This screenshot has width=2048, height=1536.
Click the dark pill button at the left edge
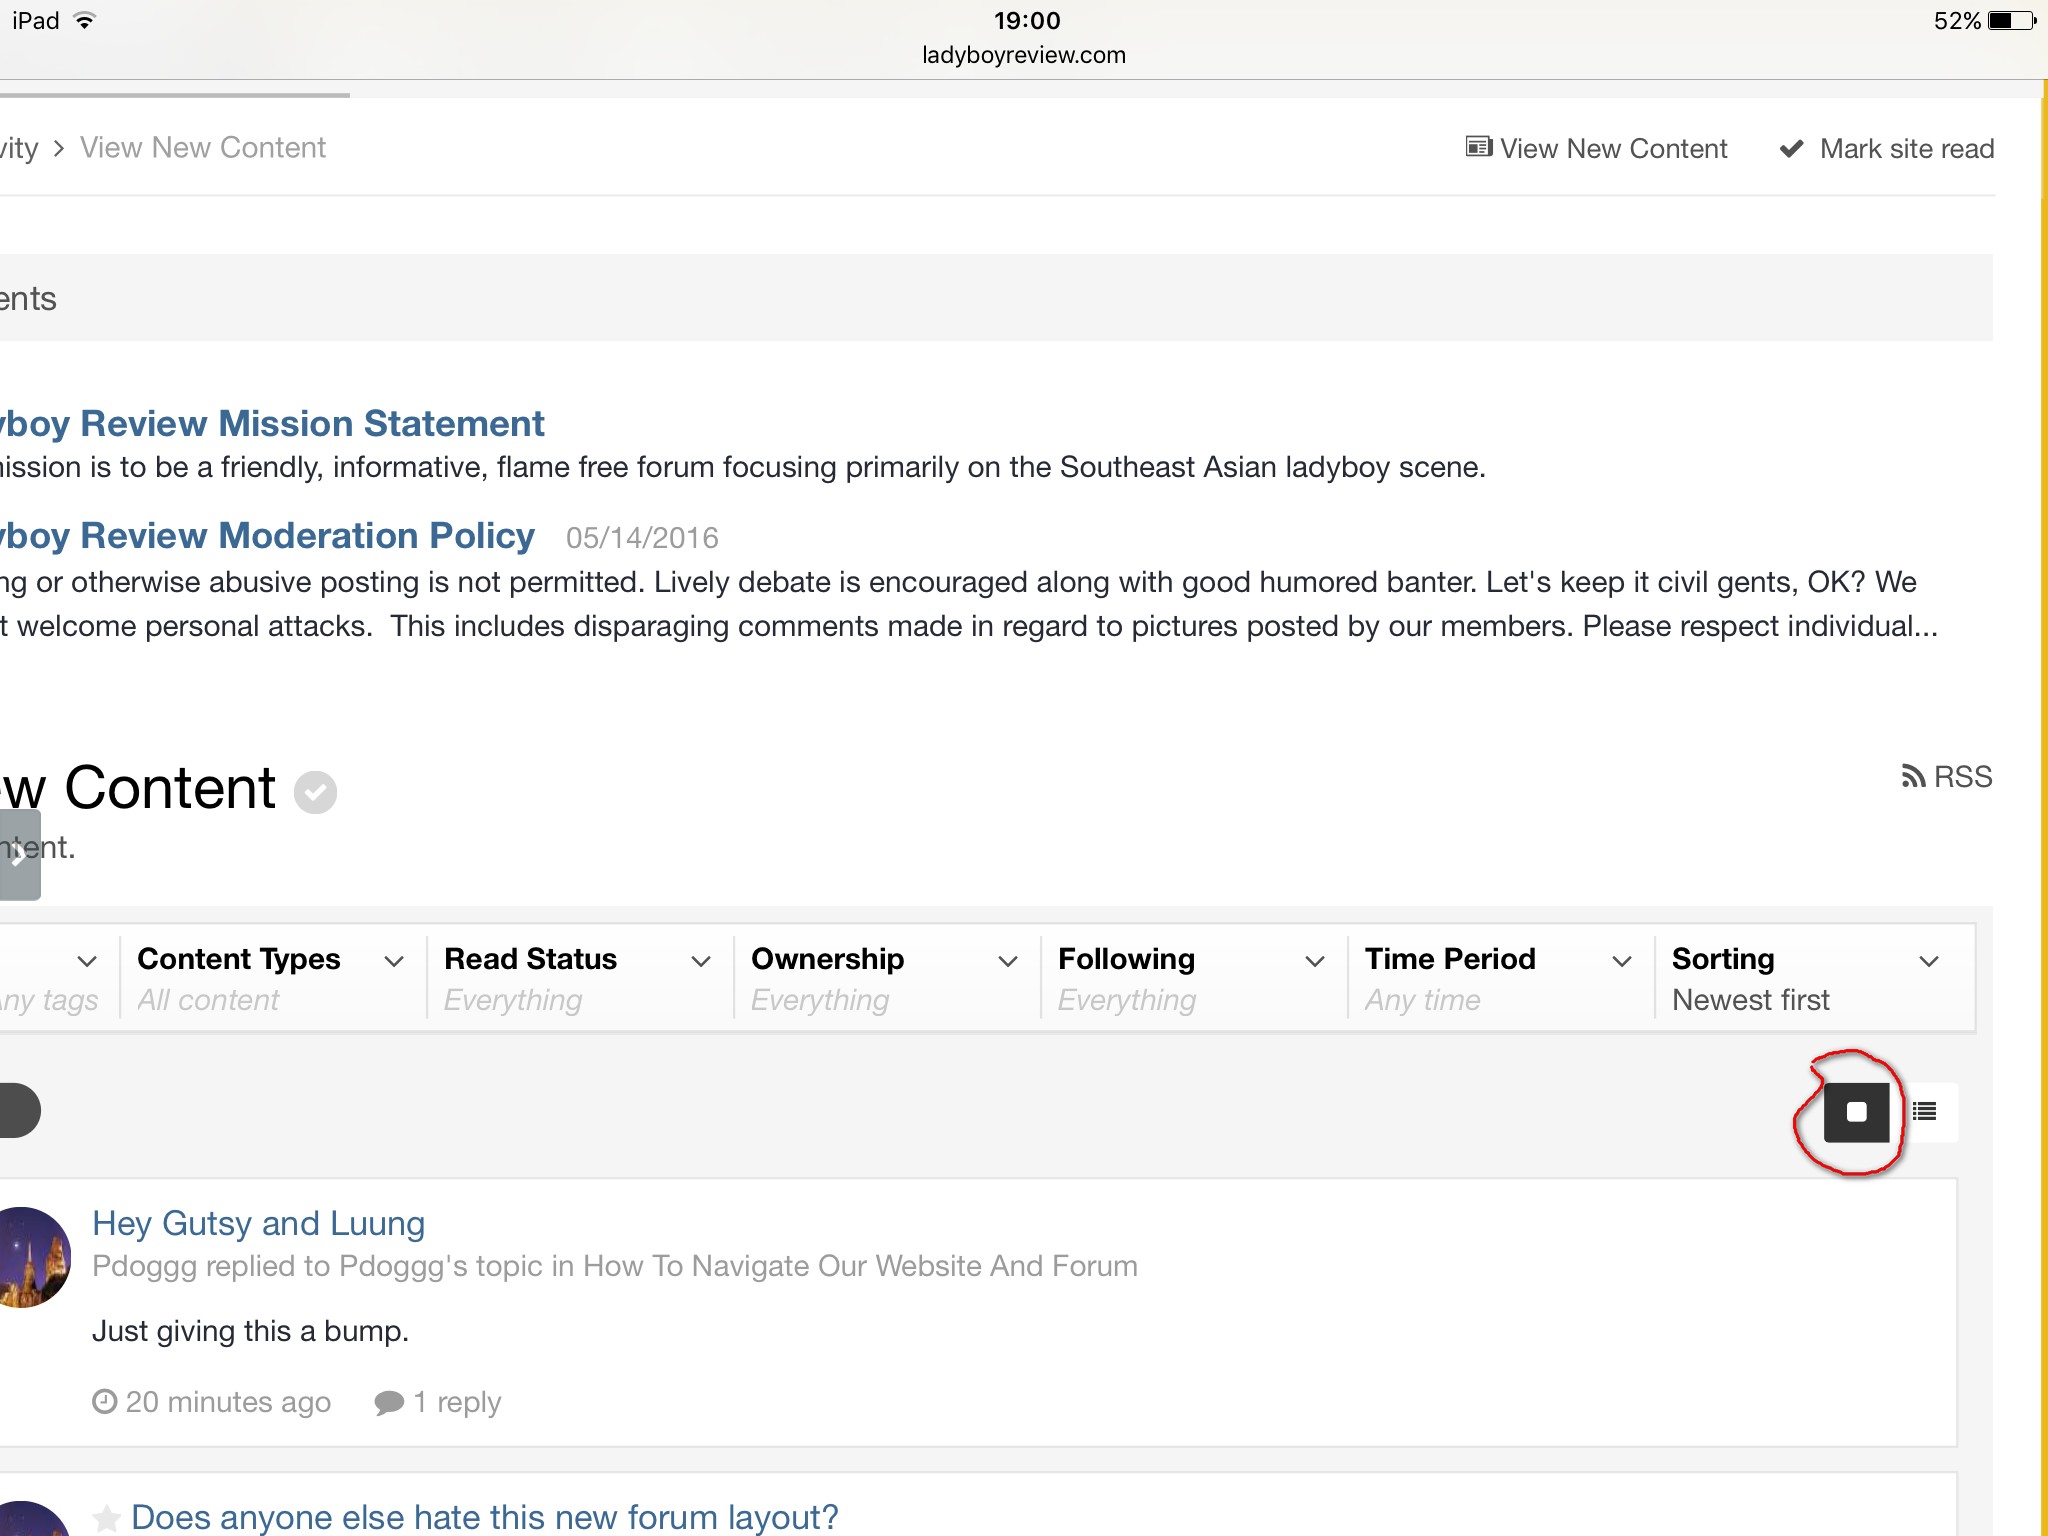pos(20,1111)
